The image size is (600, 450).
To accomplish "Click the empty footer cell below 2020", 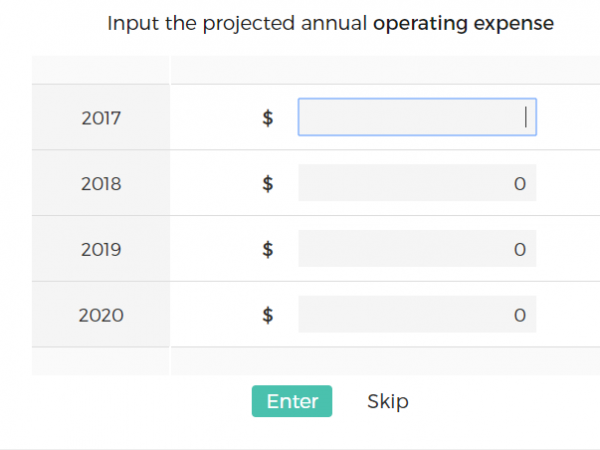I will pyautogui.click(x=101, y=361).
